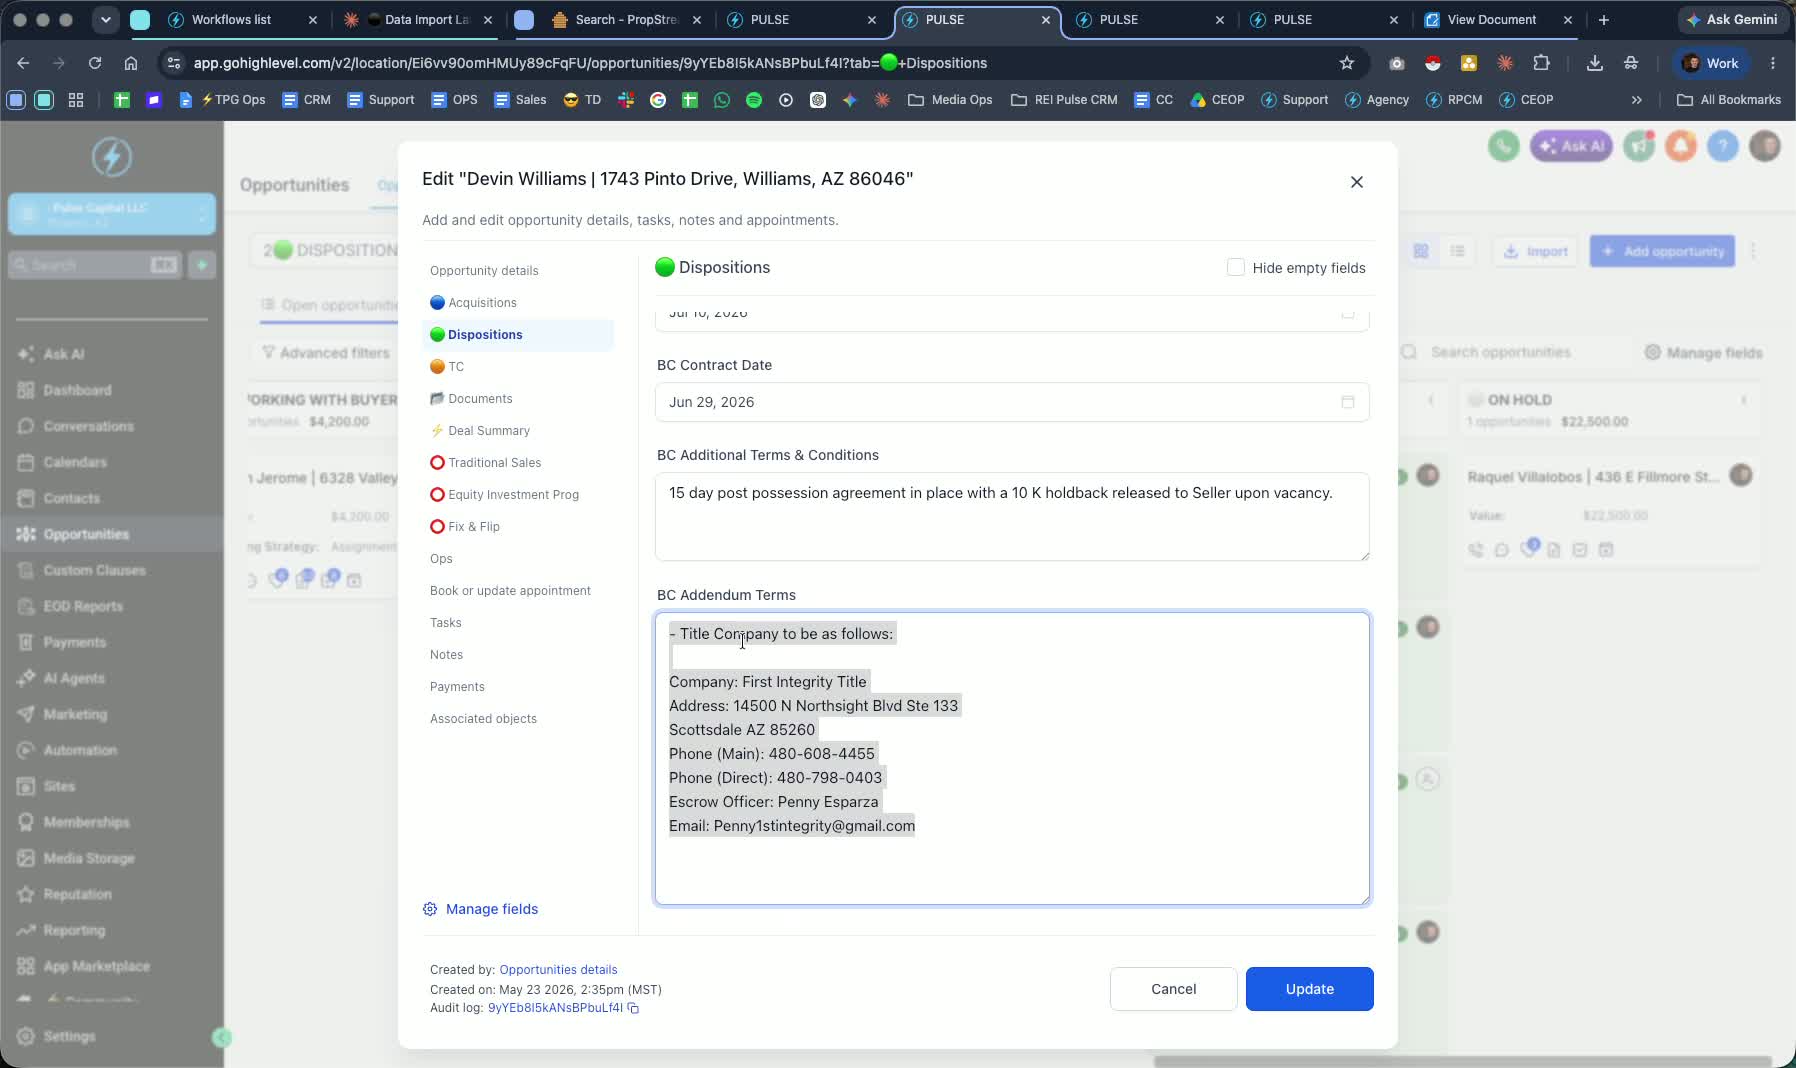Select the Dispositions section
Screen dimensions: 1796x1068
point(518,335)
